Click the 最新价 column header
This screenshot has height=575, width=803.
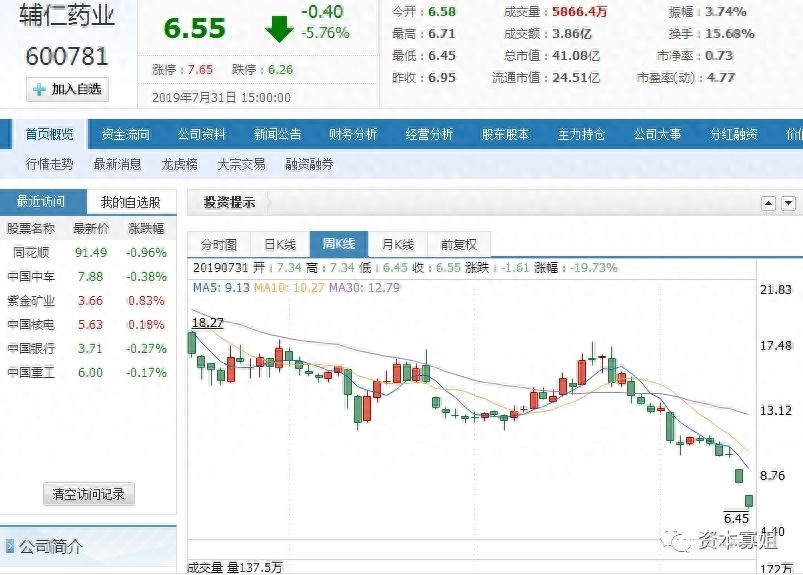click(x=91, y=228)
